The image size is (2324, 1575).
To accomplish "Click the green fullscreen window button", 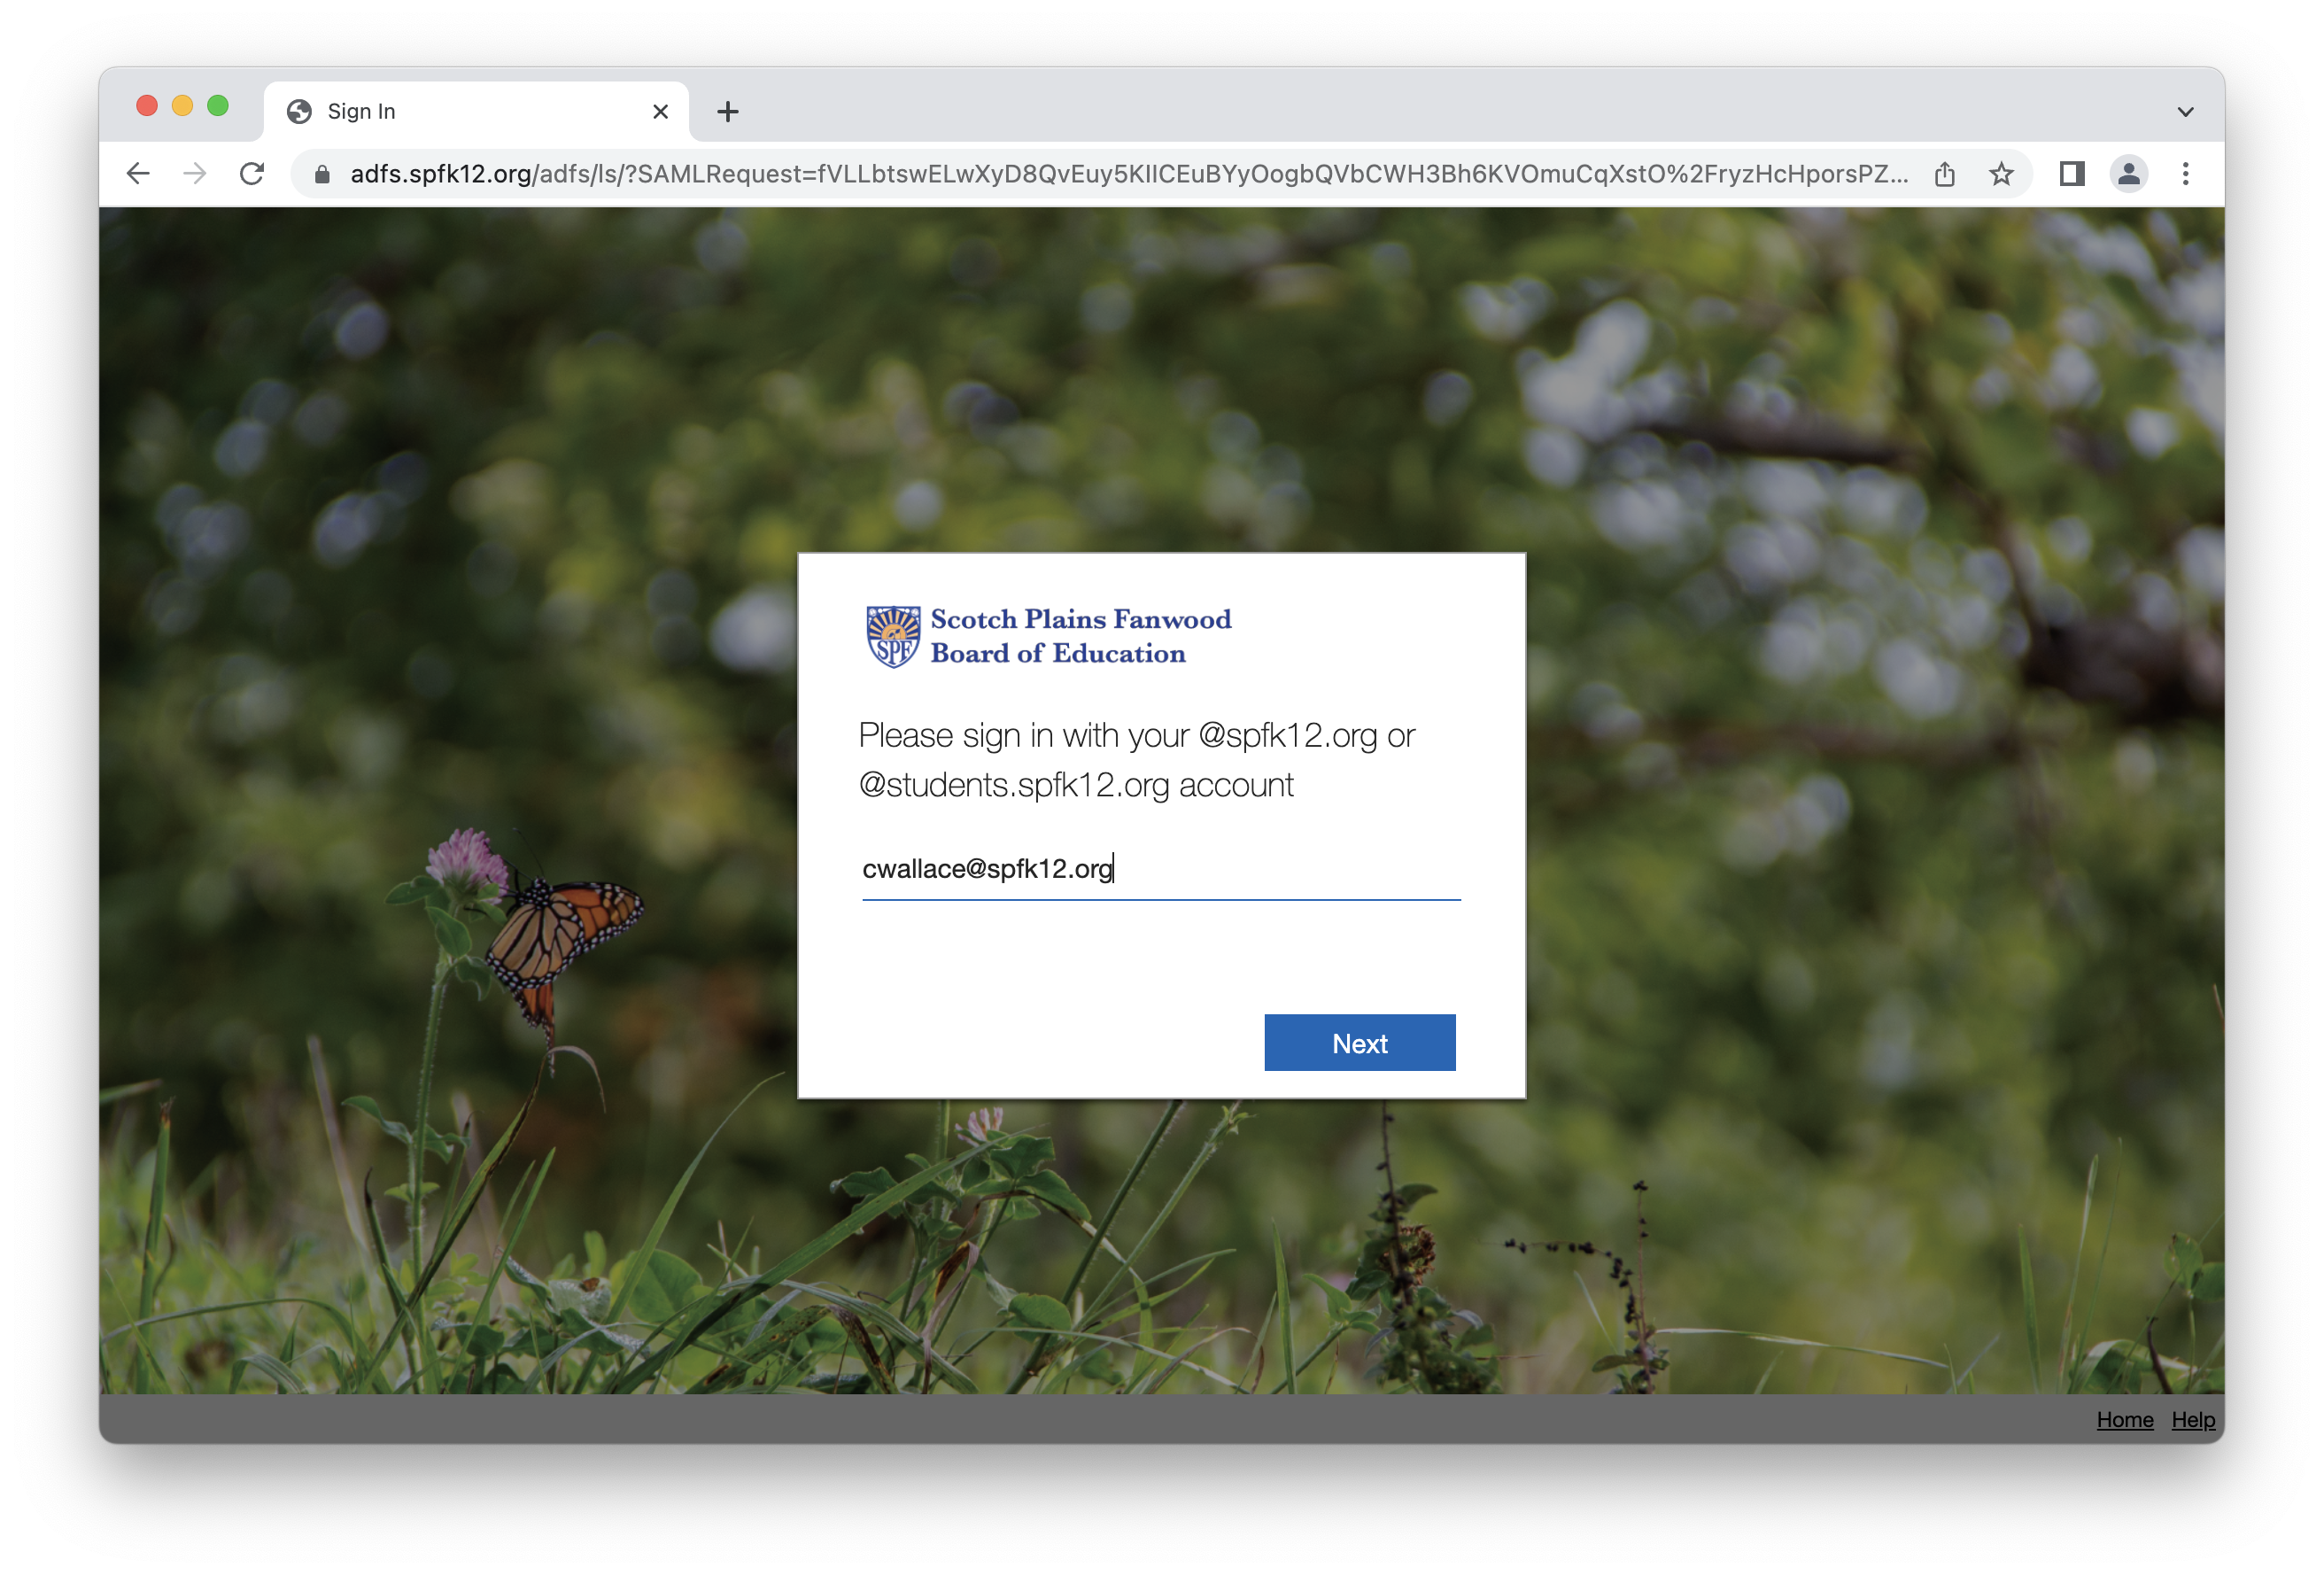I will pos(218,106).
